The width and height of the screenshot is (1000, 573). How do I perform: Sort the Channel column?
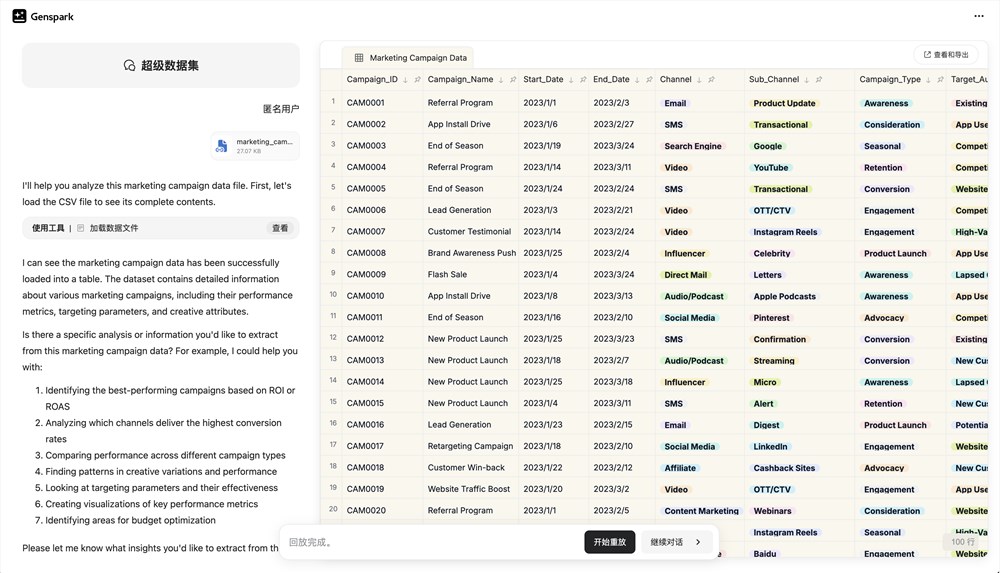tap(699, 80)
